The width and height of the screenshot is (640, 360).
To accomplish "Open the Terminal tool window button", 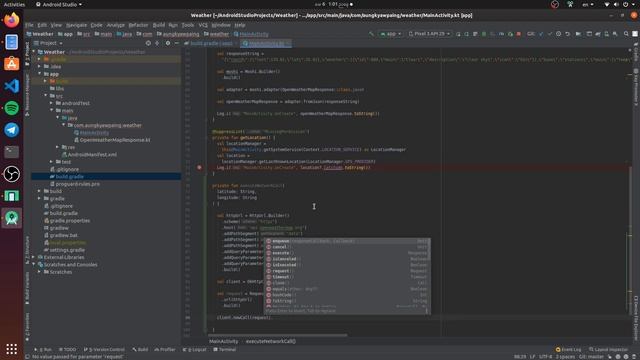I will (x=225, y=350).
